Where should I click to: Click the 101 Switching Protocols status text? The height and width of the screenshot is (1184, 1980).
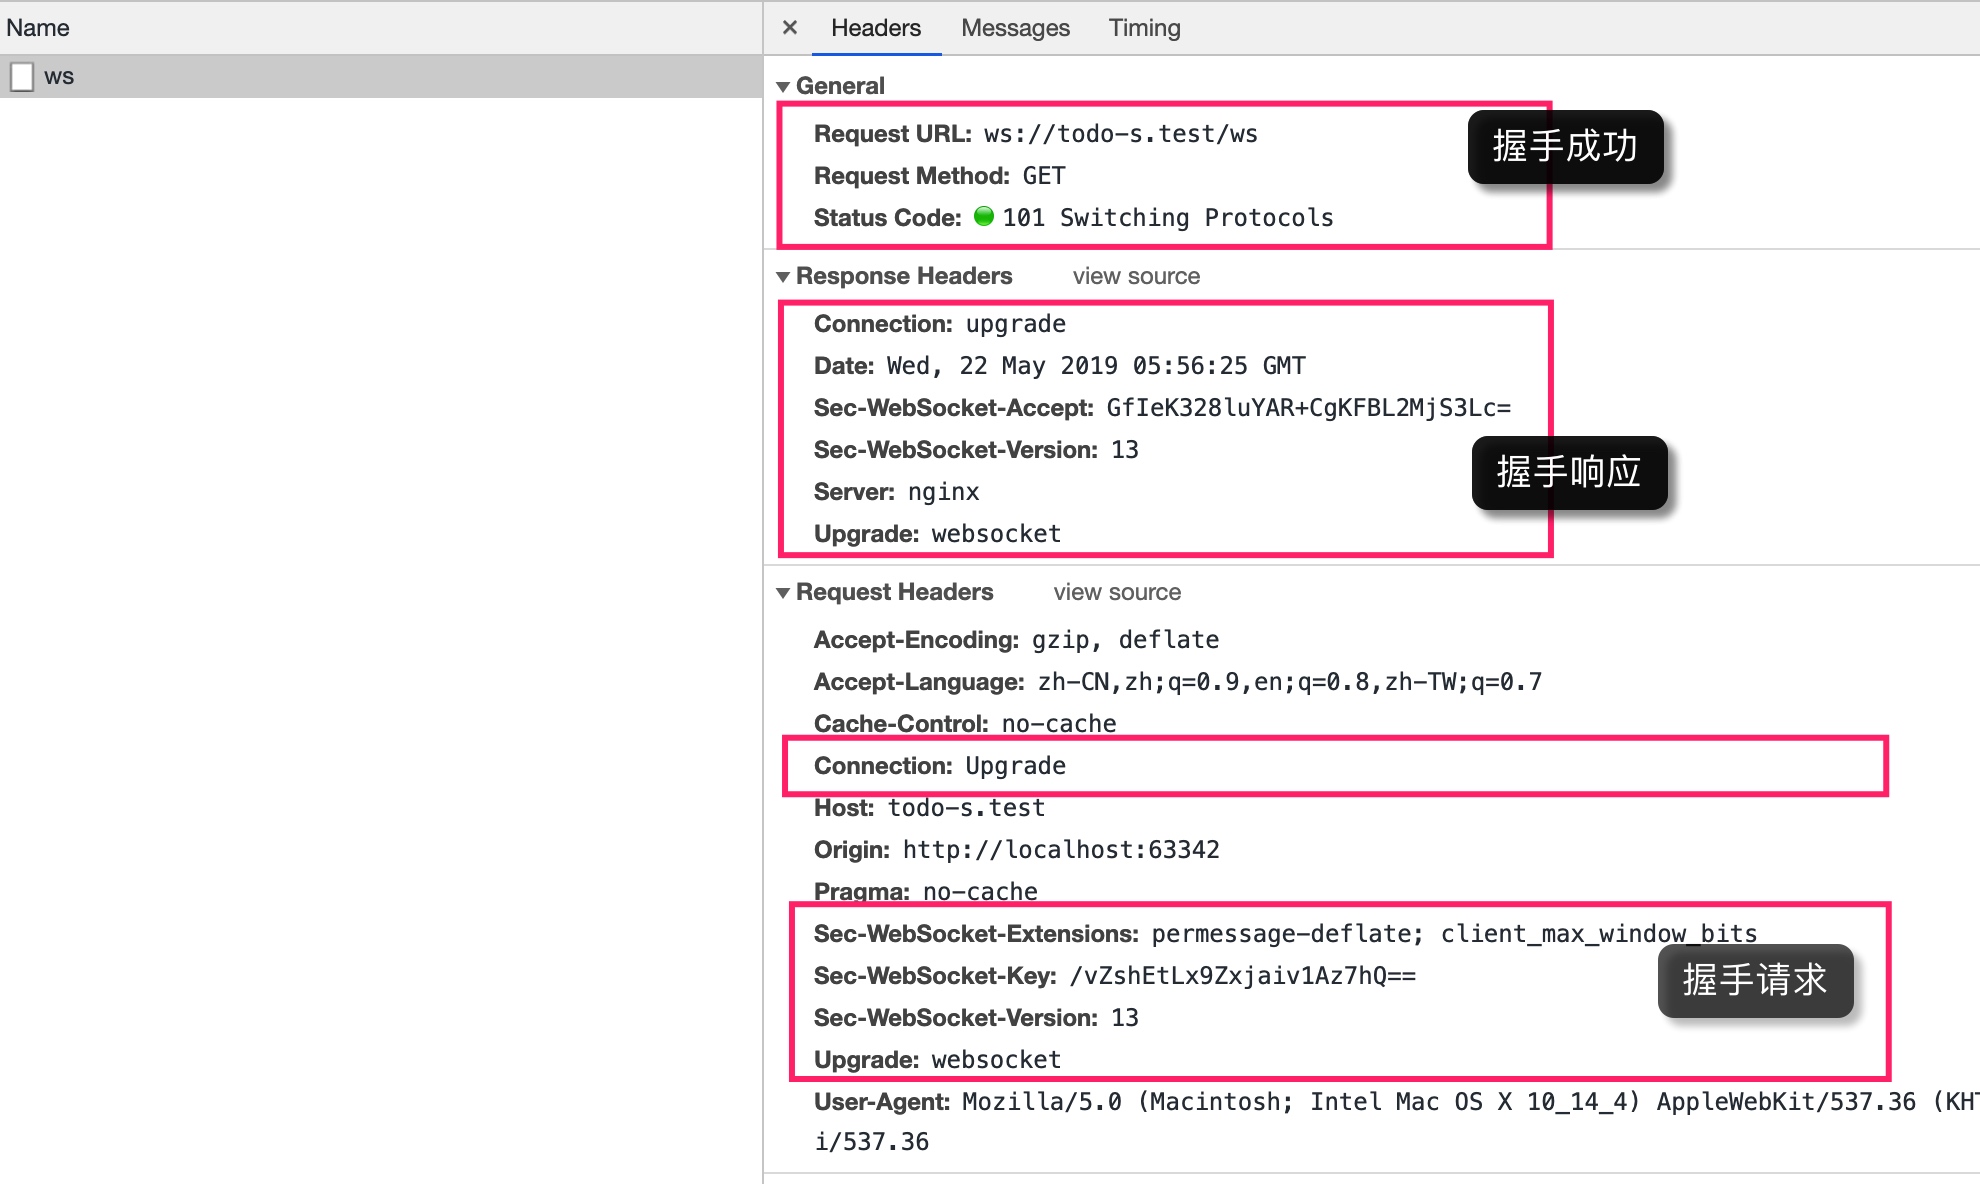1168,218
